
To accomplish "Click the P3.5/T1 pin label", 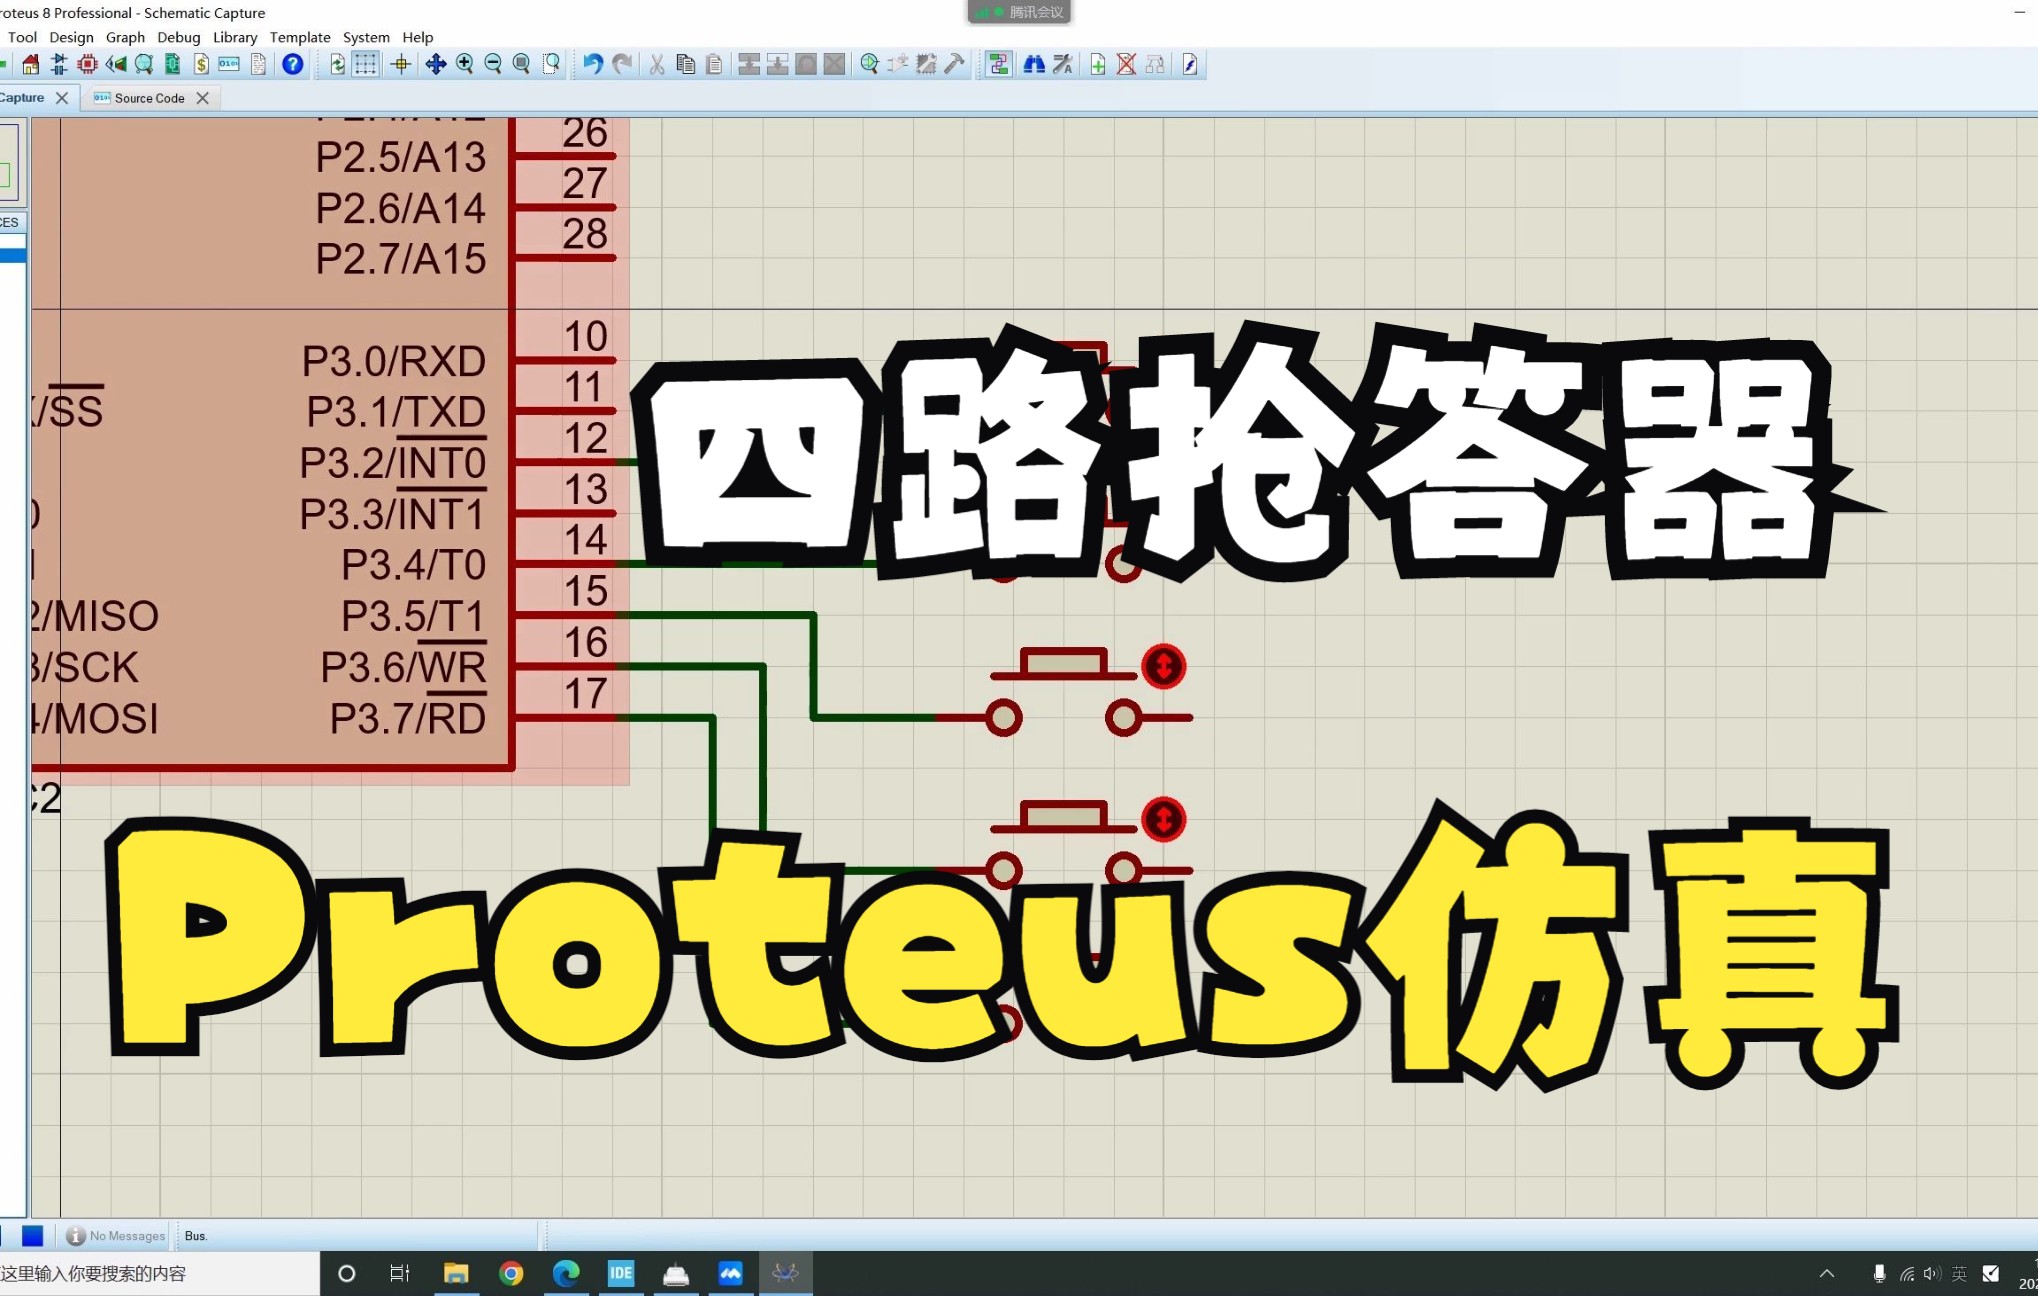I will click(413, 616).
